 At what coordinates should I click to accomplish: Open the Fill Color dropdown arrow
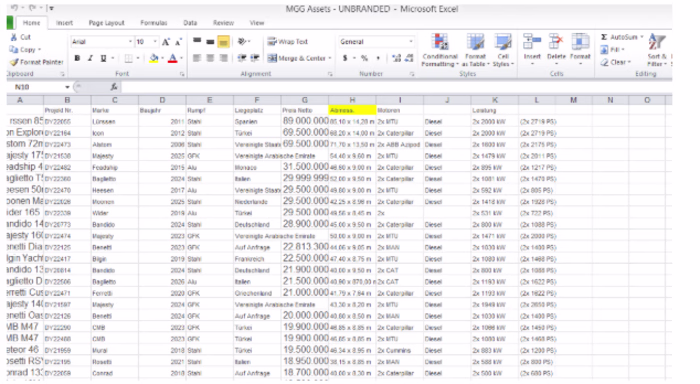(162, 58)
